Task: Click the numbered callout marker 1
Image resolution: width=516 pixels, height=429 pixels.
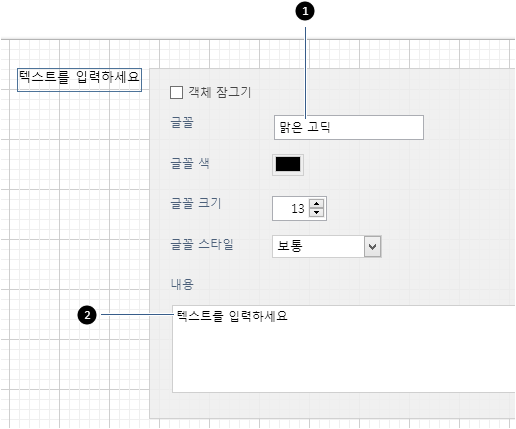Action: [x=305, y=11]
